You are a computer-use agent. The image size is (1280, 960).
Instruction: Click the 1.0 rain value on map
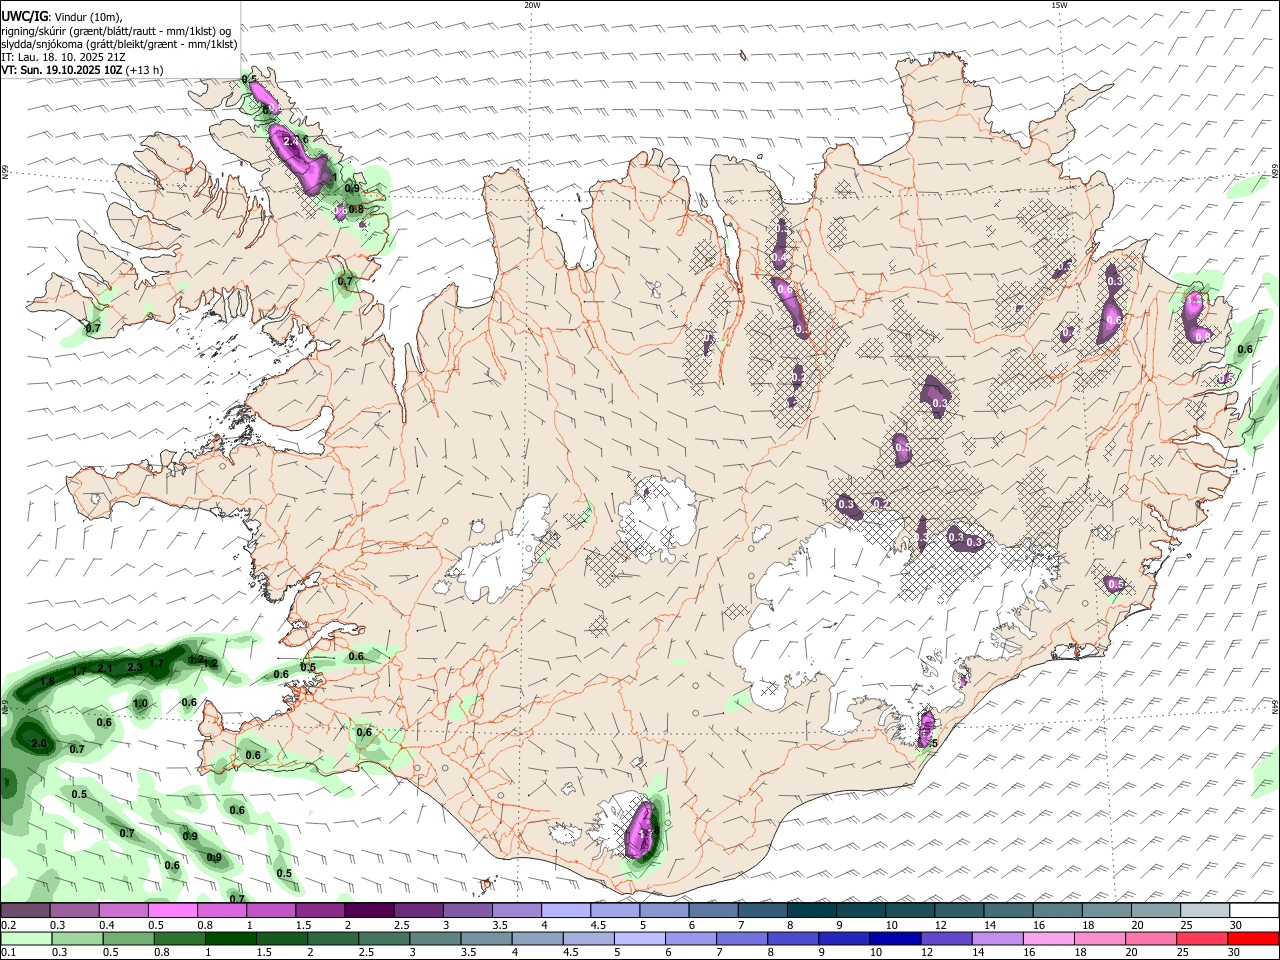pyautogui.click(x=140, y=704)
